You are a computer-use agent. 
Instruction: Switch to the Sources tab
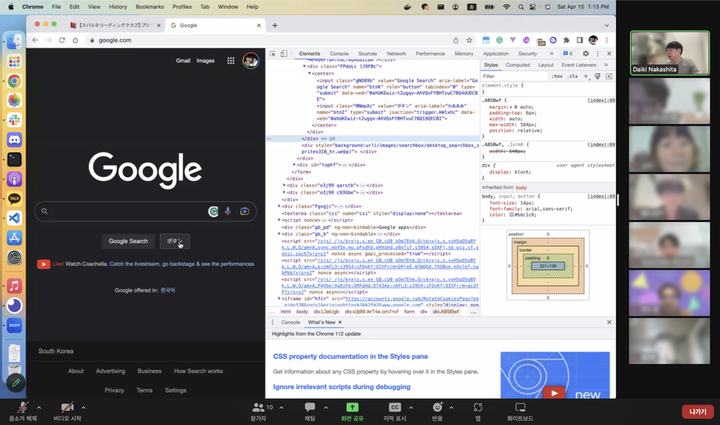(x=367, y=54)
